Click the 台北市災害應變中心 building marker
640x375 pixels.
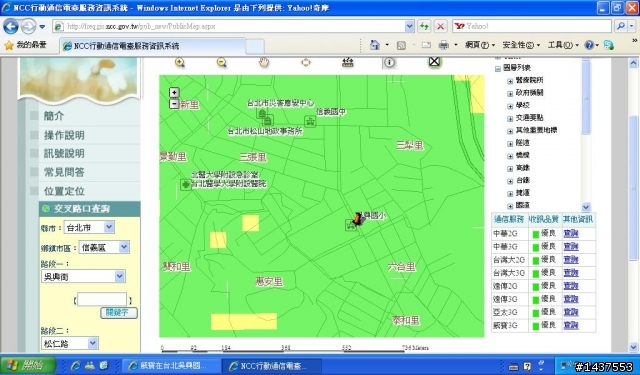[x=262, y=113]
